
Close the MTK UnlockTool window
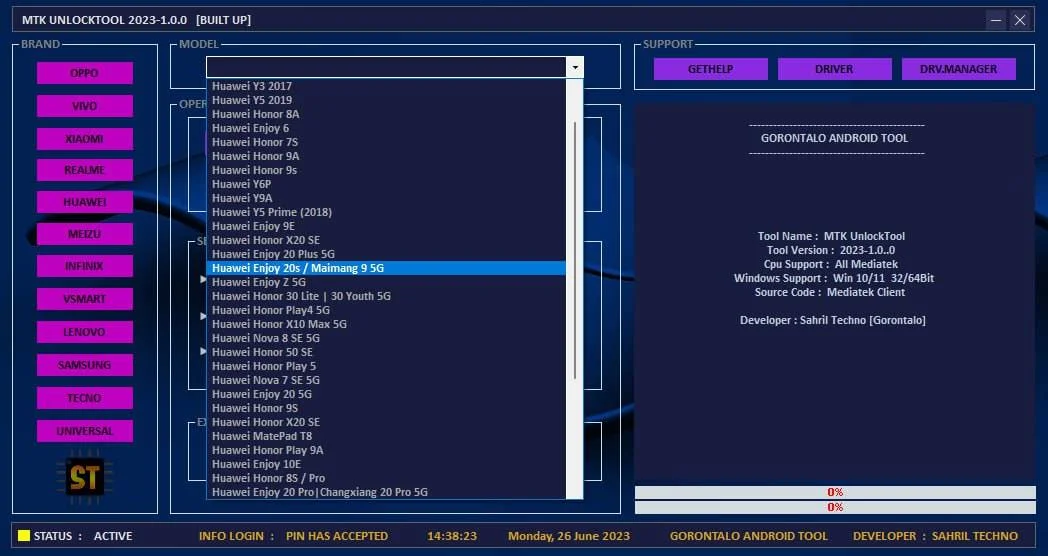pyautogui.click(x=1020, y=20)
